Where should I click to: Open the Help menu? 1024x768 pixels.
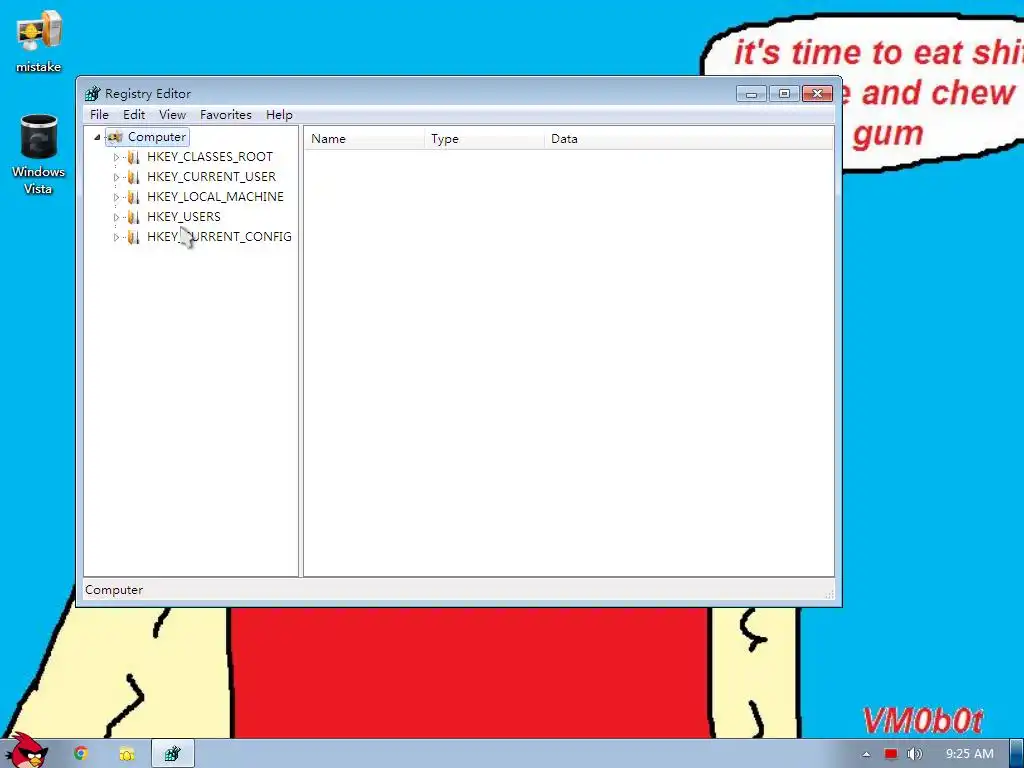point(279,115)
